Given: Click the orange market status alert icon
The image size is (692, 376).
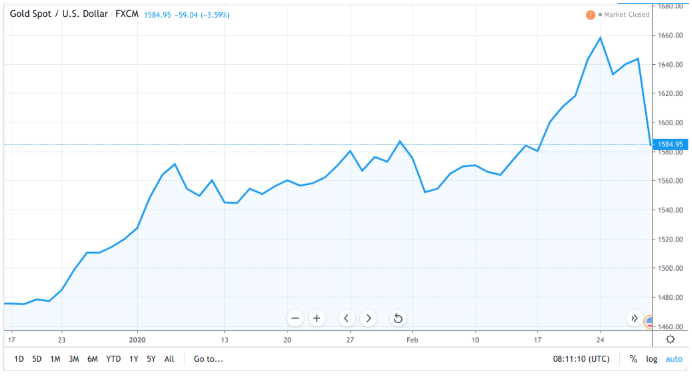Looking at the screenshot, I should pyautogui.click(x=590, y=15).
